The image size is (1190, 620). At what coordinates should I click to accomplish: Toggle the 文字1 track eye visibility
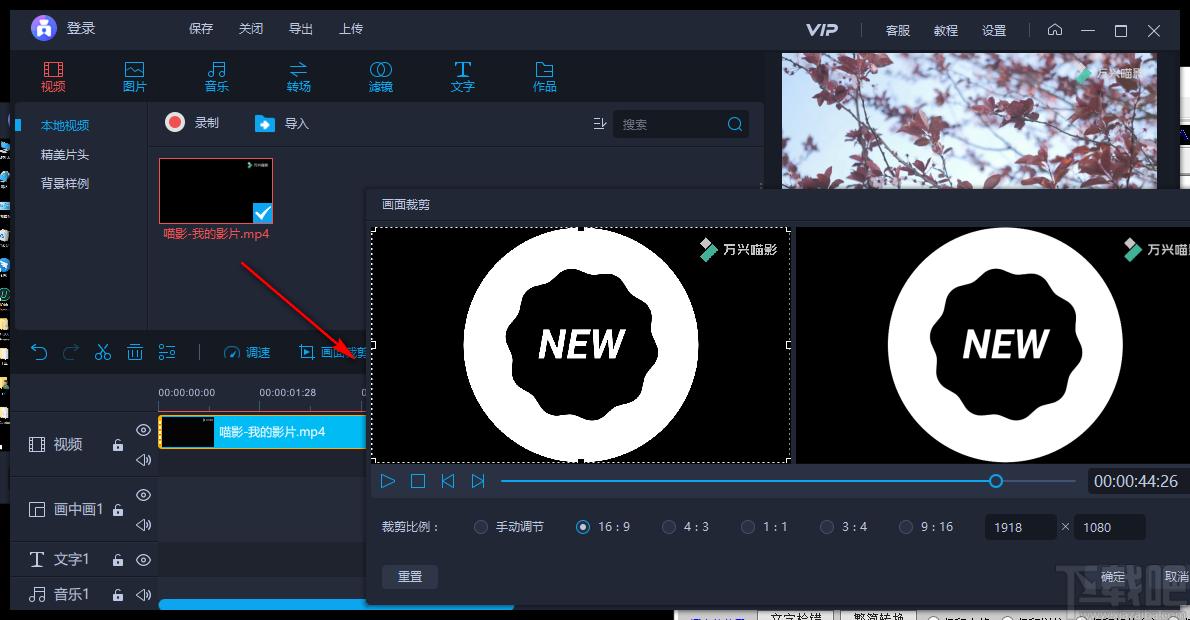(x=143, y=560)
